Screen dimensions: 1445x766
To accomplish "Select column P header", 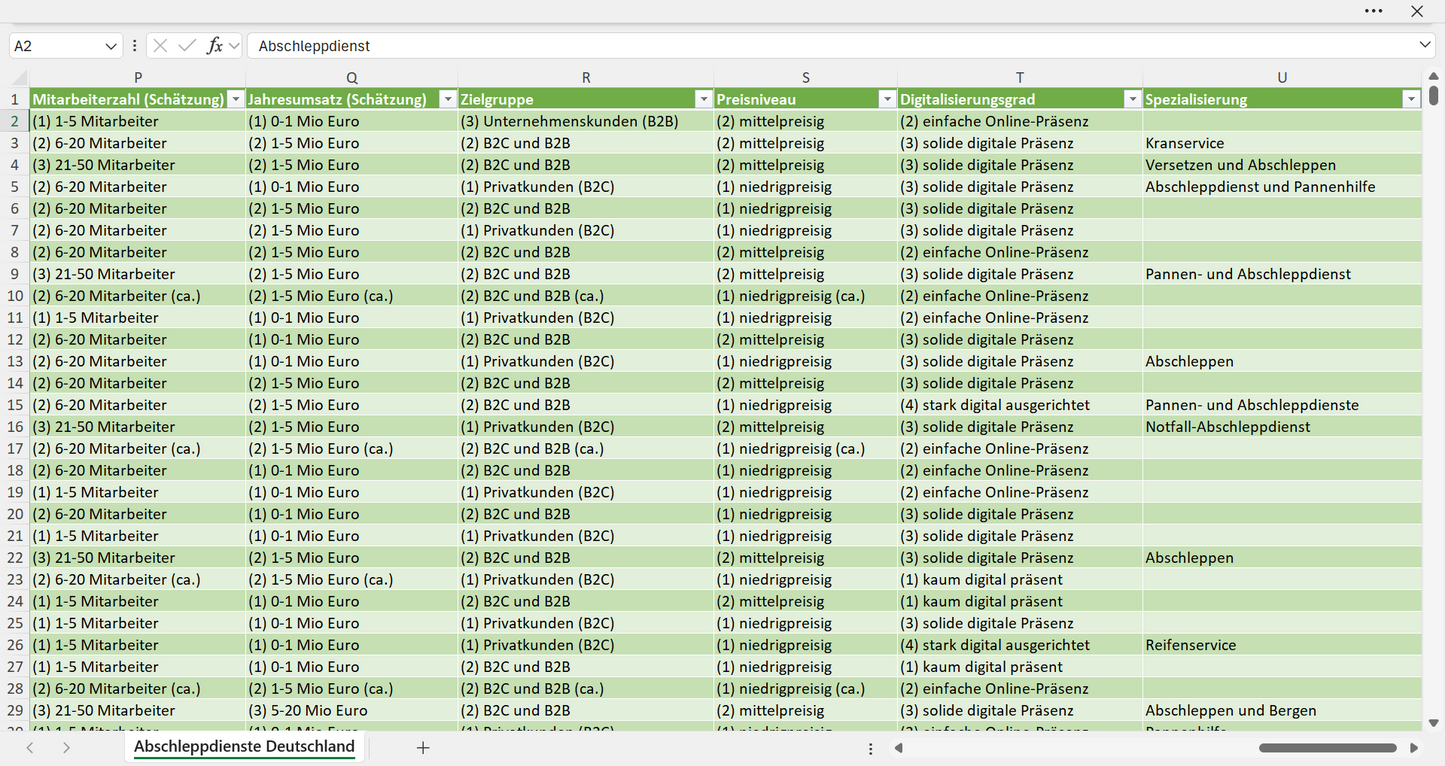I will (138, 77).
